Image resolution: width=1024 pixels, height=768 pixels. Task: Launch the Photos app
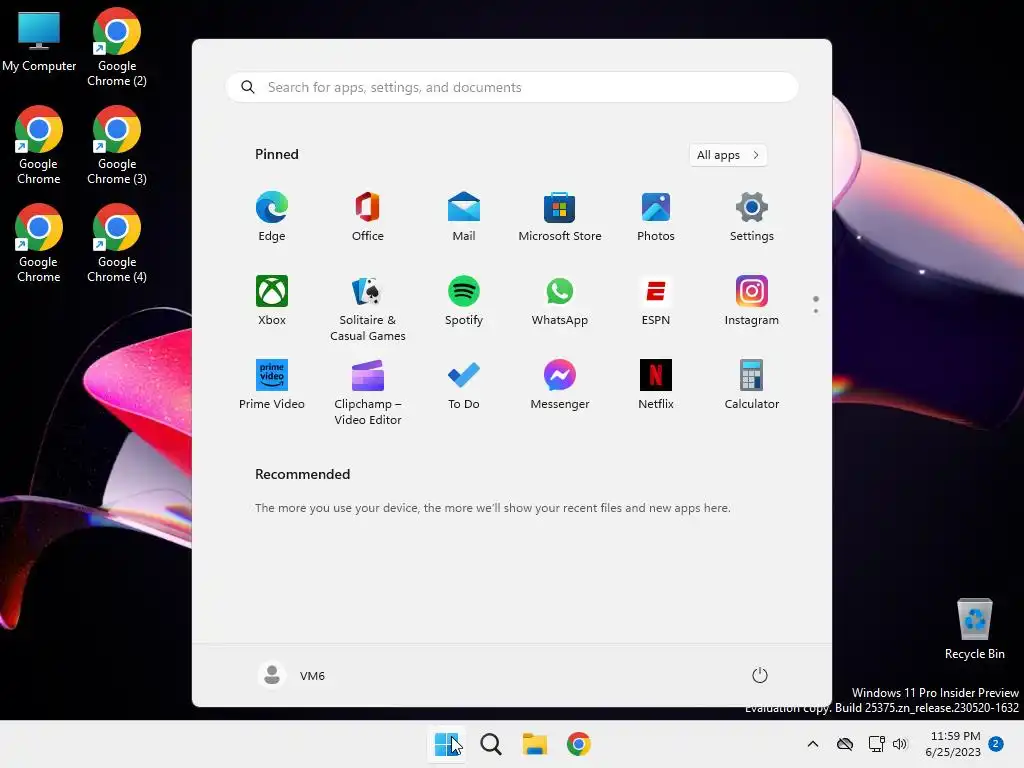coord(656,217)
